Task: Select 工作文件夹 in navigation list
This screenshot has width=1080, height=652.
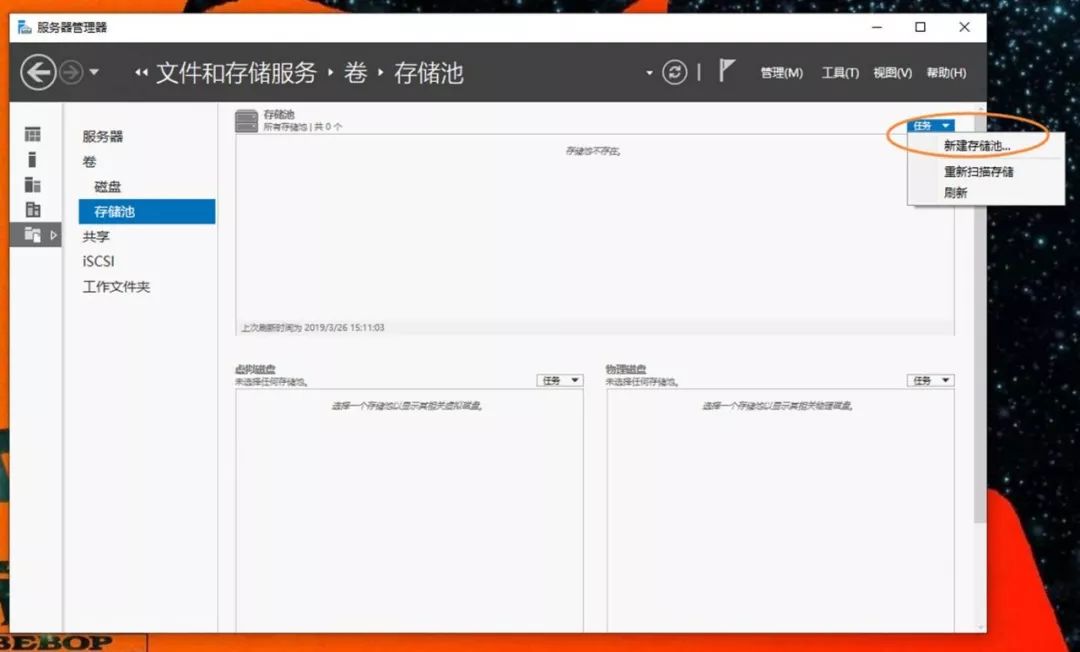Action: pos(116,286)
